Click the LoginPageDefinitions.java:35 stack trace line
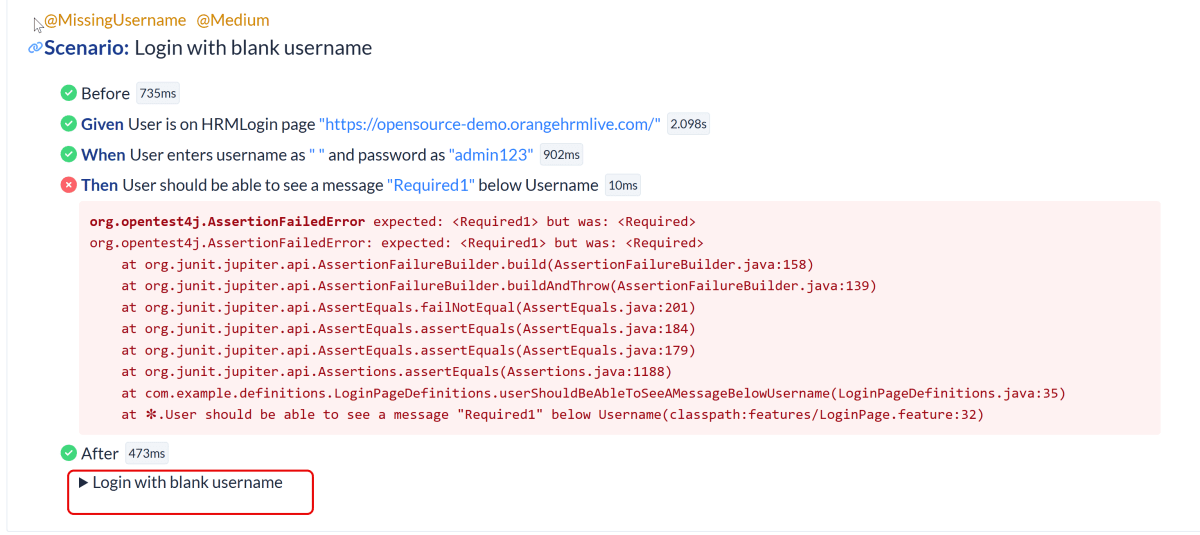The image size is (1200, 535). [593, 393]
